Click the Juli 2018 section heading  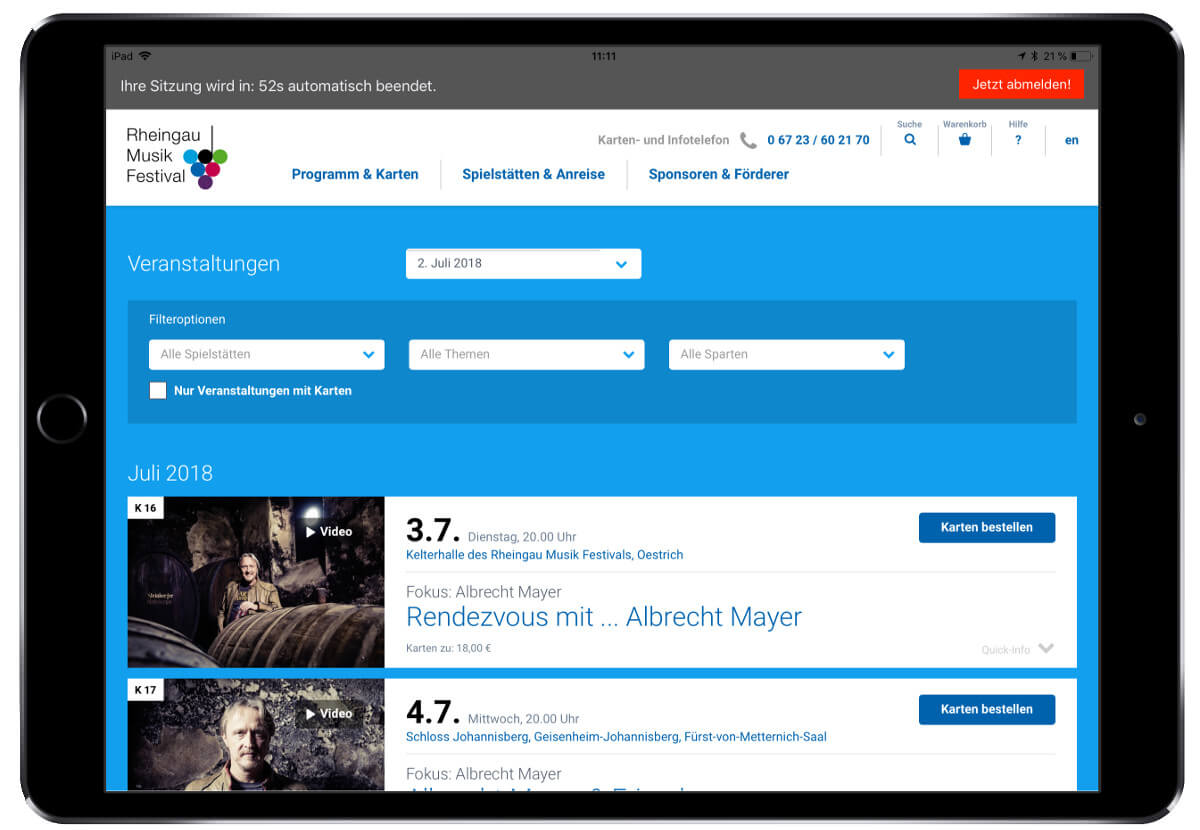pyautogui.click(x=170, y=473)
